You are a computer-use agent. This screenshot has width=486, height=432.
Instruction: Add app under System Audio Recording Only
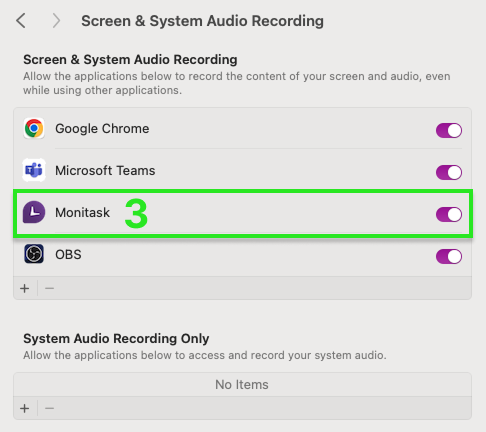(x=24, y=408)
